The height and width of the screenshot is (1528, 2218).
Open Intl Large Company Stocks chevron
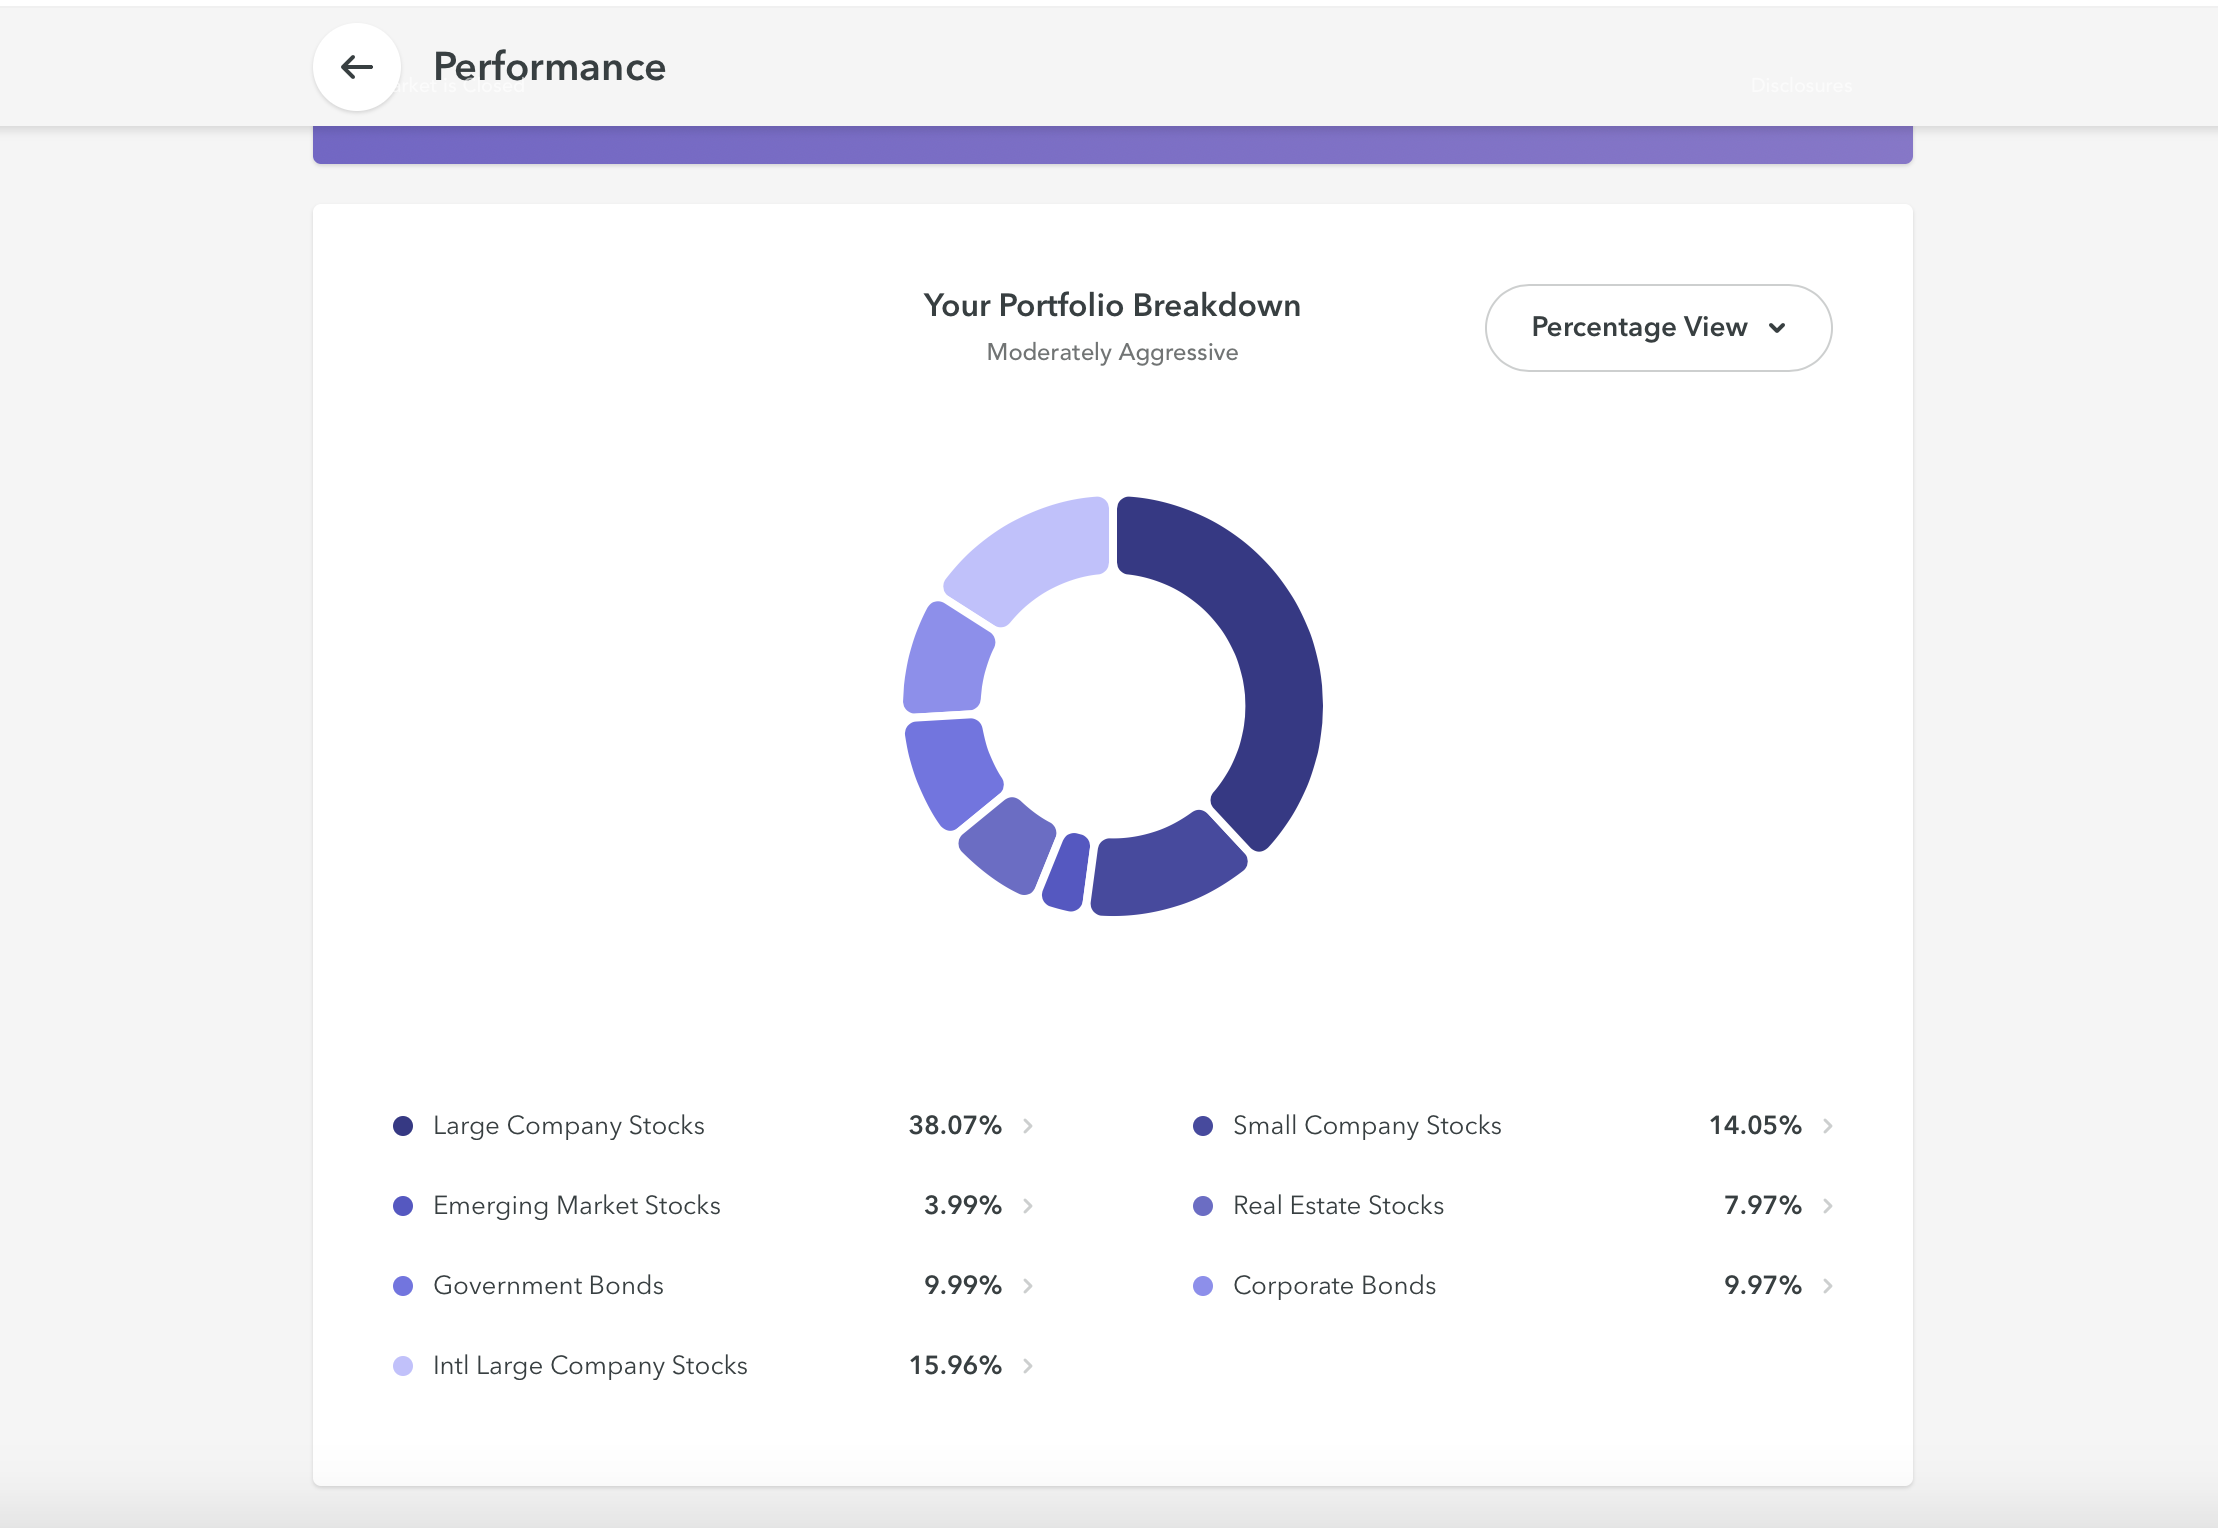(1028, 1366)
